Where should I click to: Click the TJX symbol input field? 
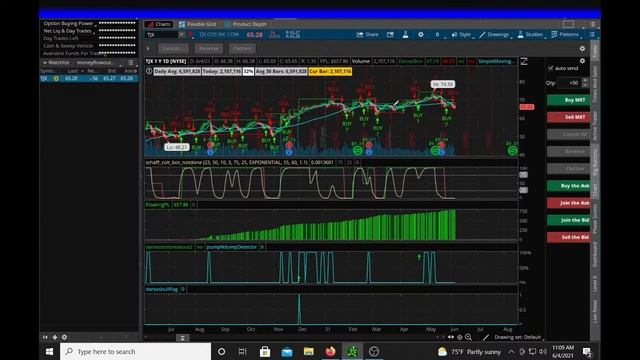coord(162,35)
